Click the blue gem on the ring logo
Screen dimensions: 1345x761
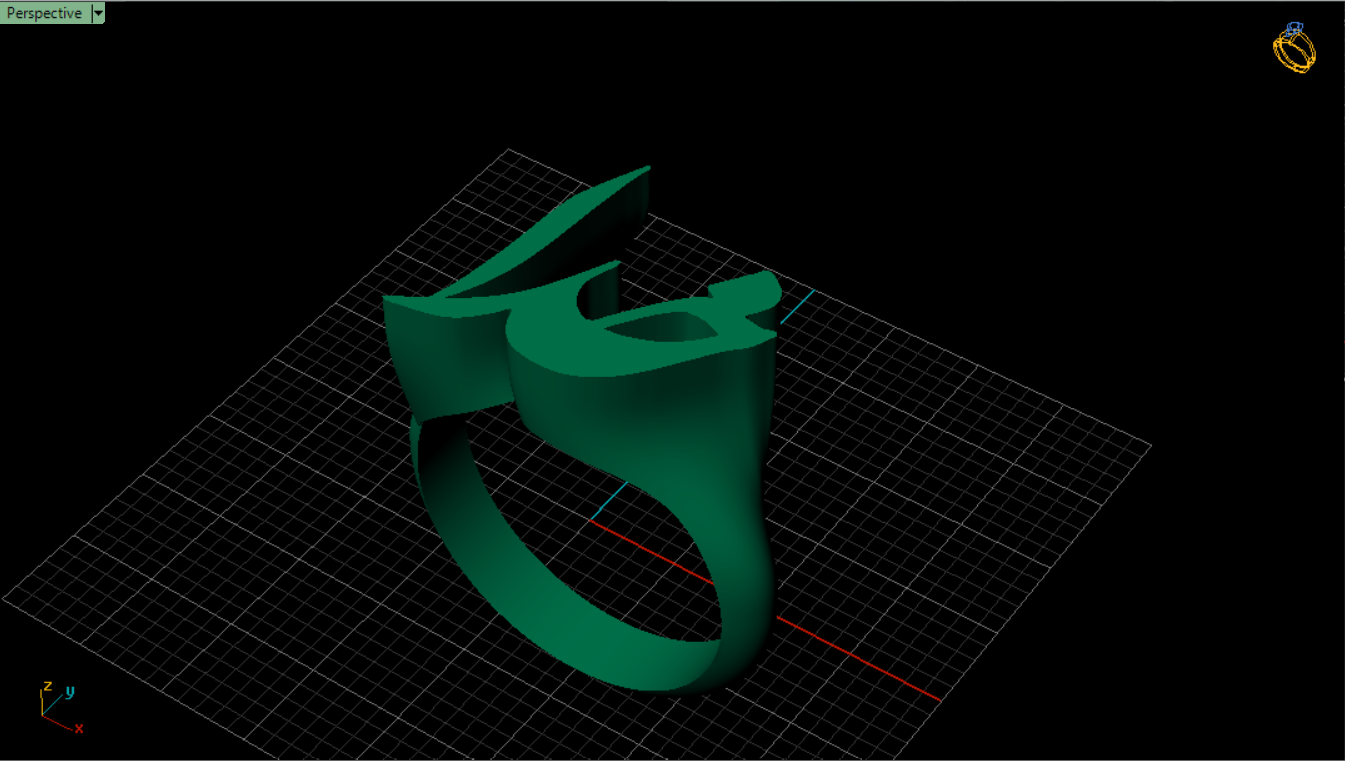tap(1294, 29)
